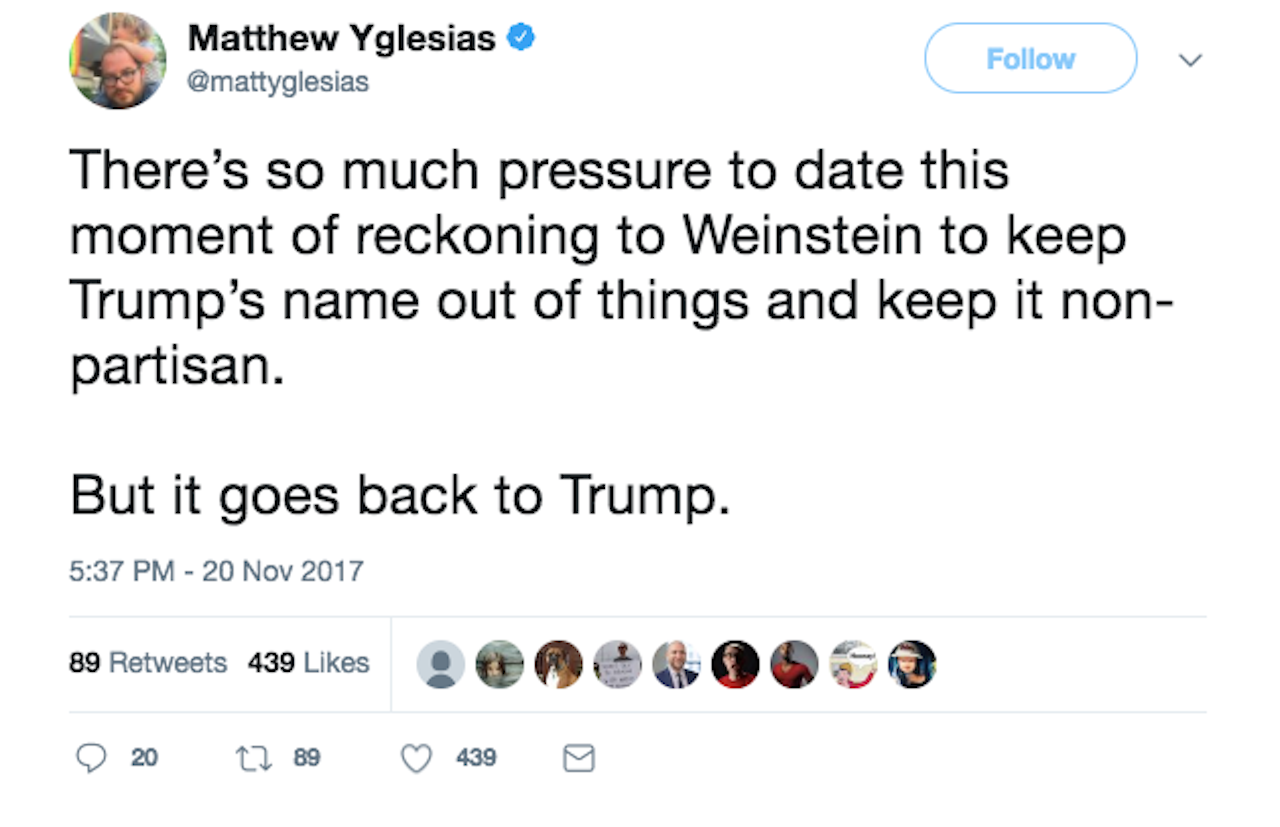This screenshot has width=1280, height=827.
Task: Click the cartoon comic speech-bubble liker avatar
Action: [x=853, y=664]
